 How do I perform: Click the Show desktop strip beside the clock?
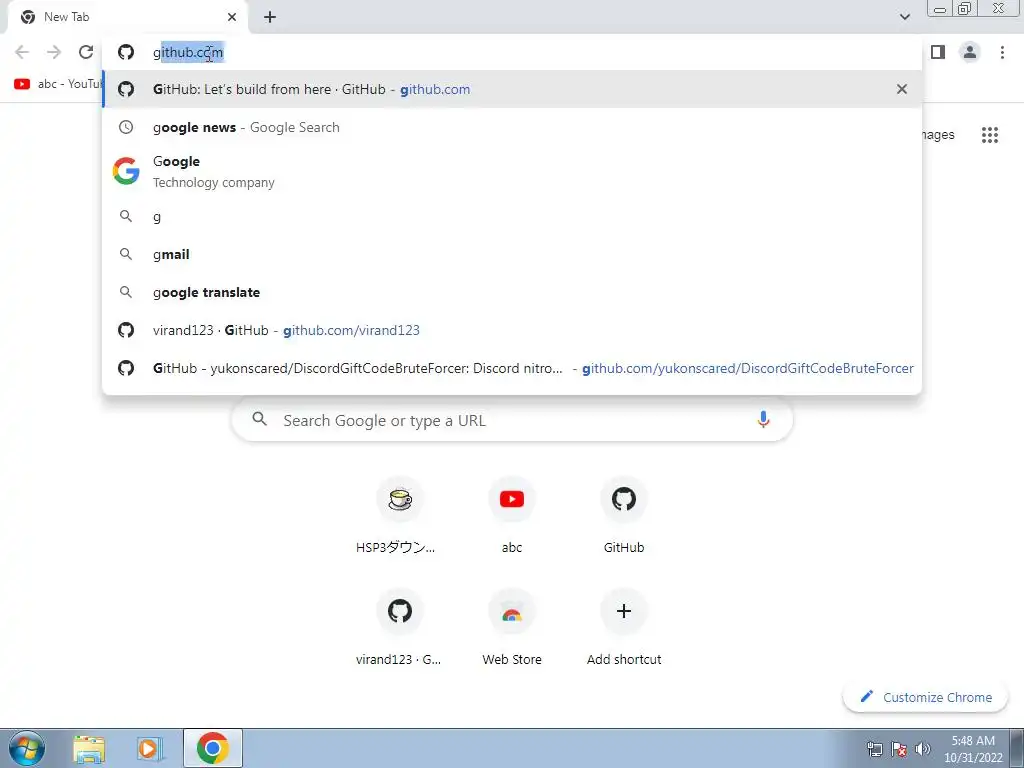[1017, 748]
